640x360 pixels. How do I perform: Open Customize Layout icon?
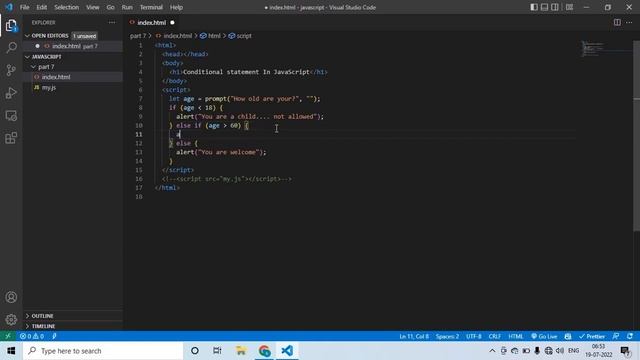click(569, 7)
